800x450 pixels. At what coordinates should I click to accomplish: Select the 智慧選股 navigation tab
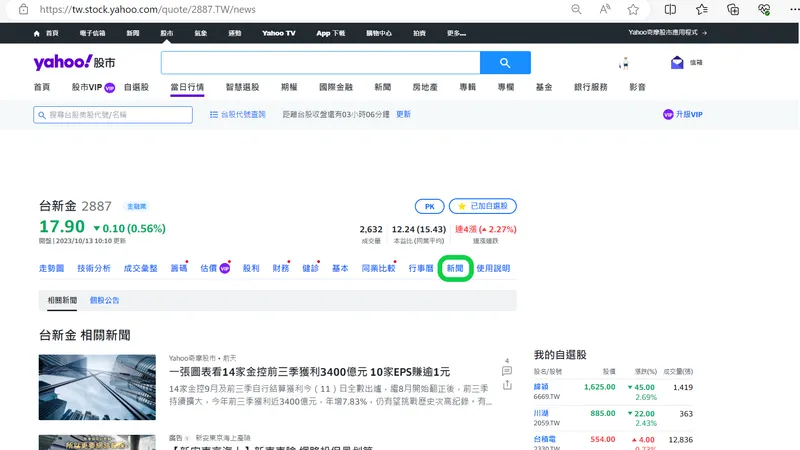coord(242,87)
